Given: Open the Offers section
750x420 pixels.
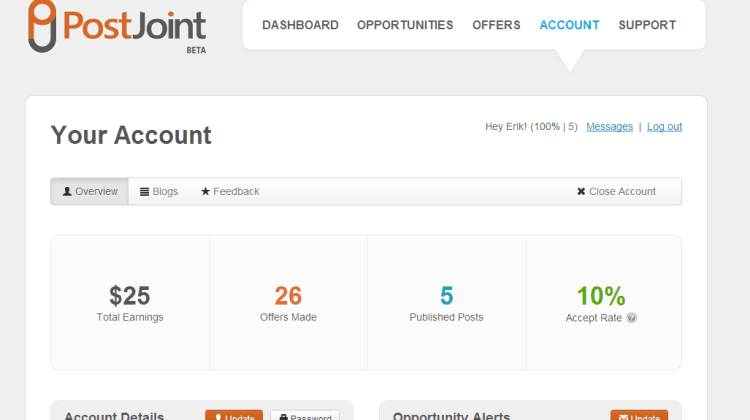Looking at the screenshot, I should point(496,25).
